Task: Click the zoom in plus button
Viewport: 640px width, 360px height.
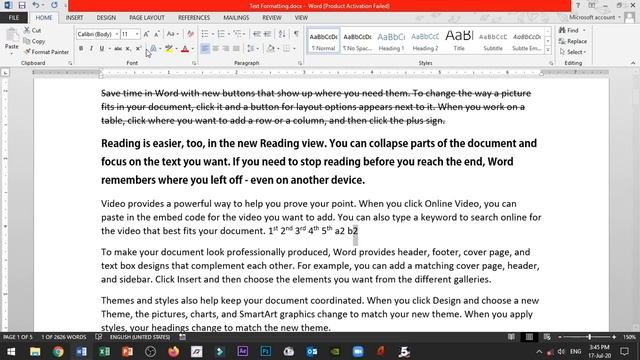Action: tap(614, 337)
